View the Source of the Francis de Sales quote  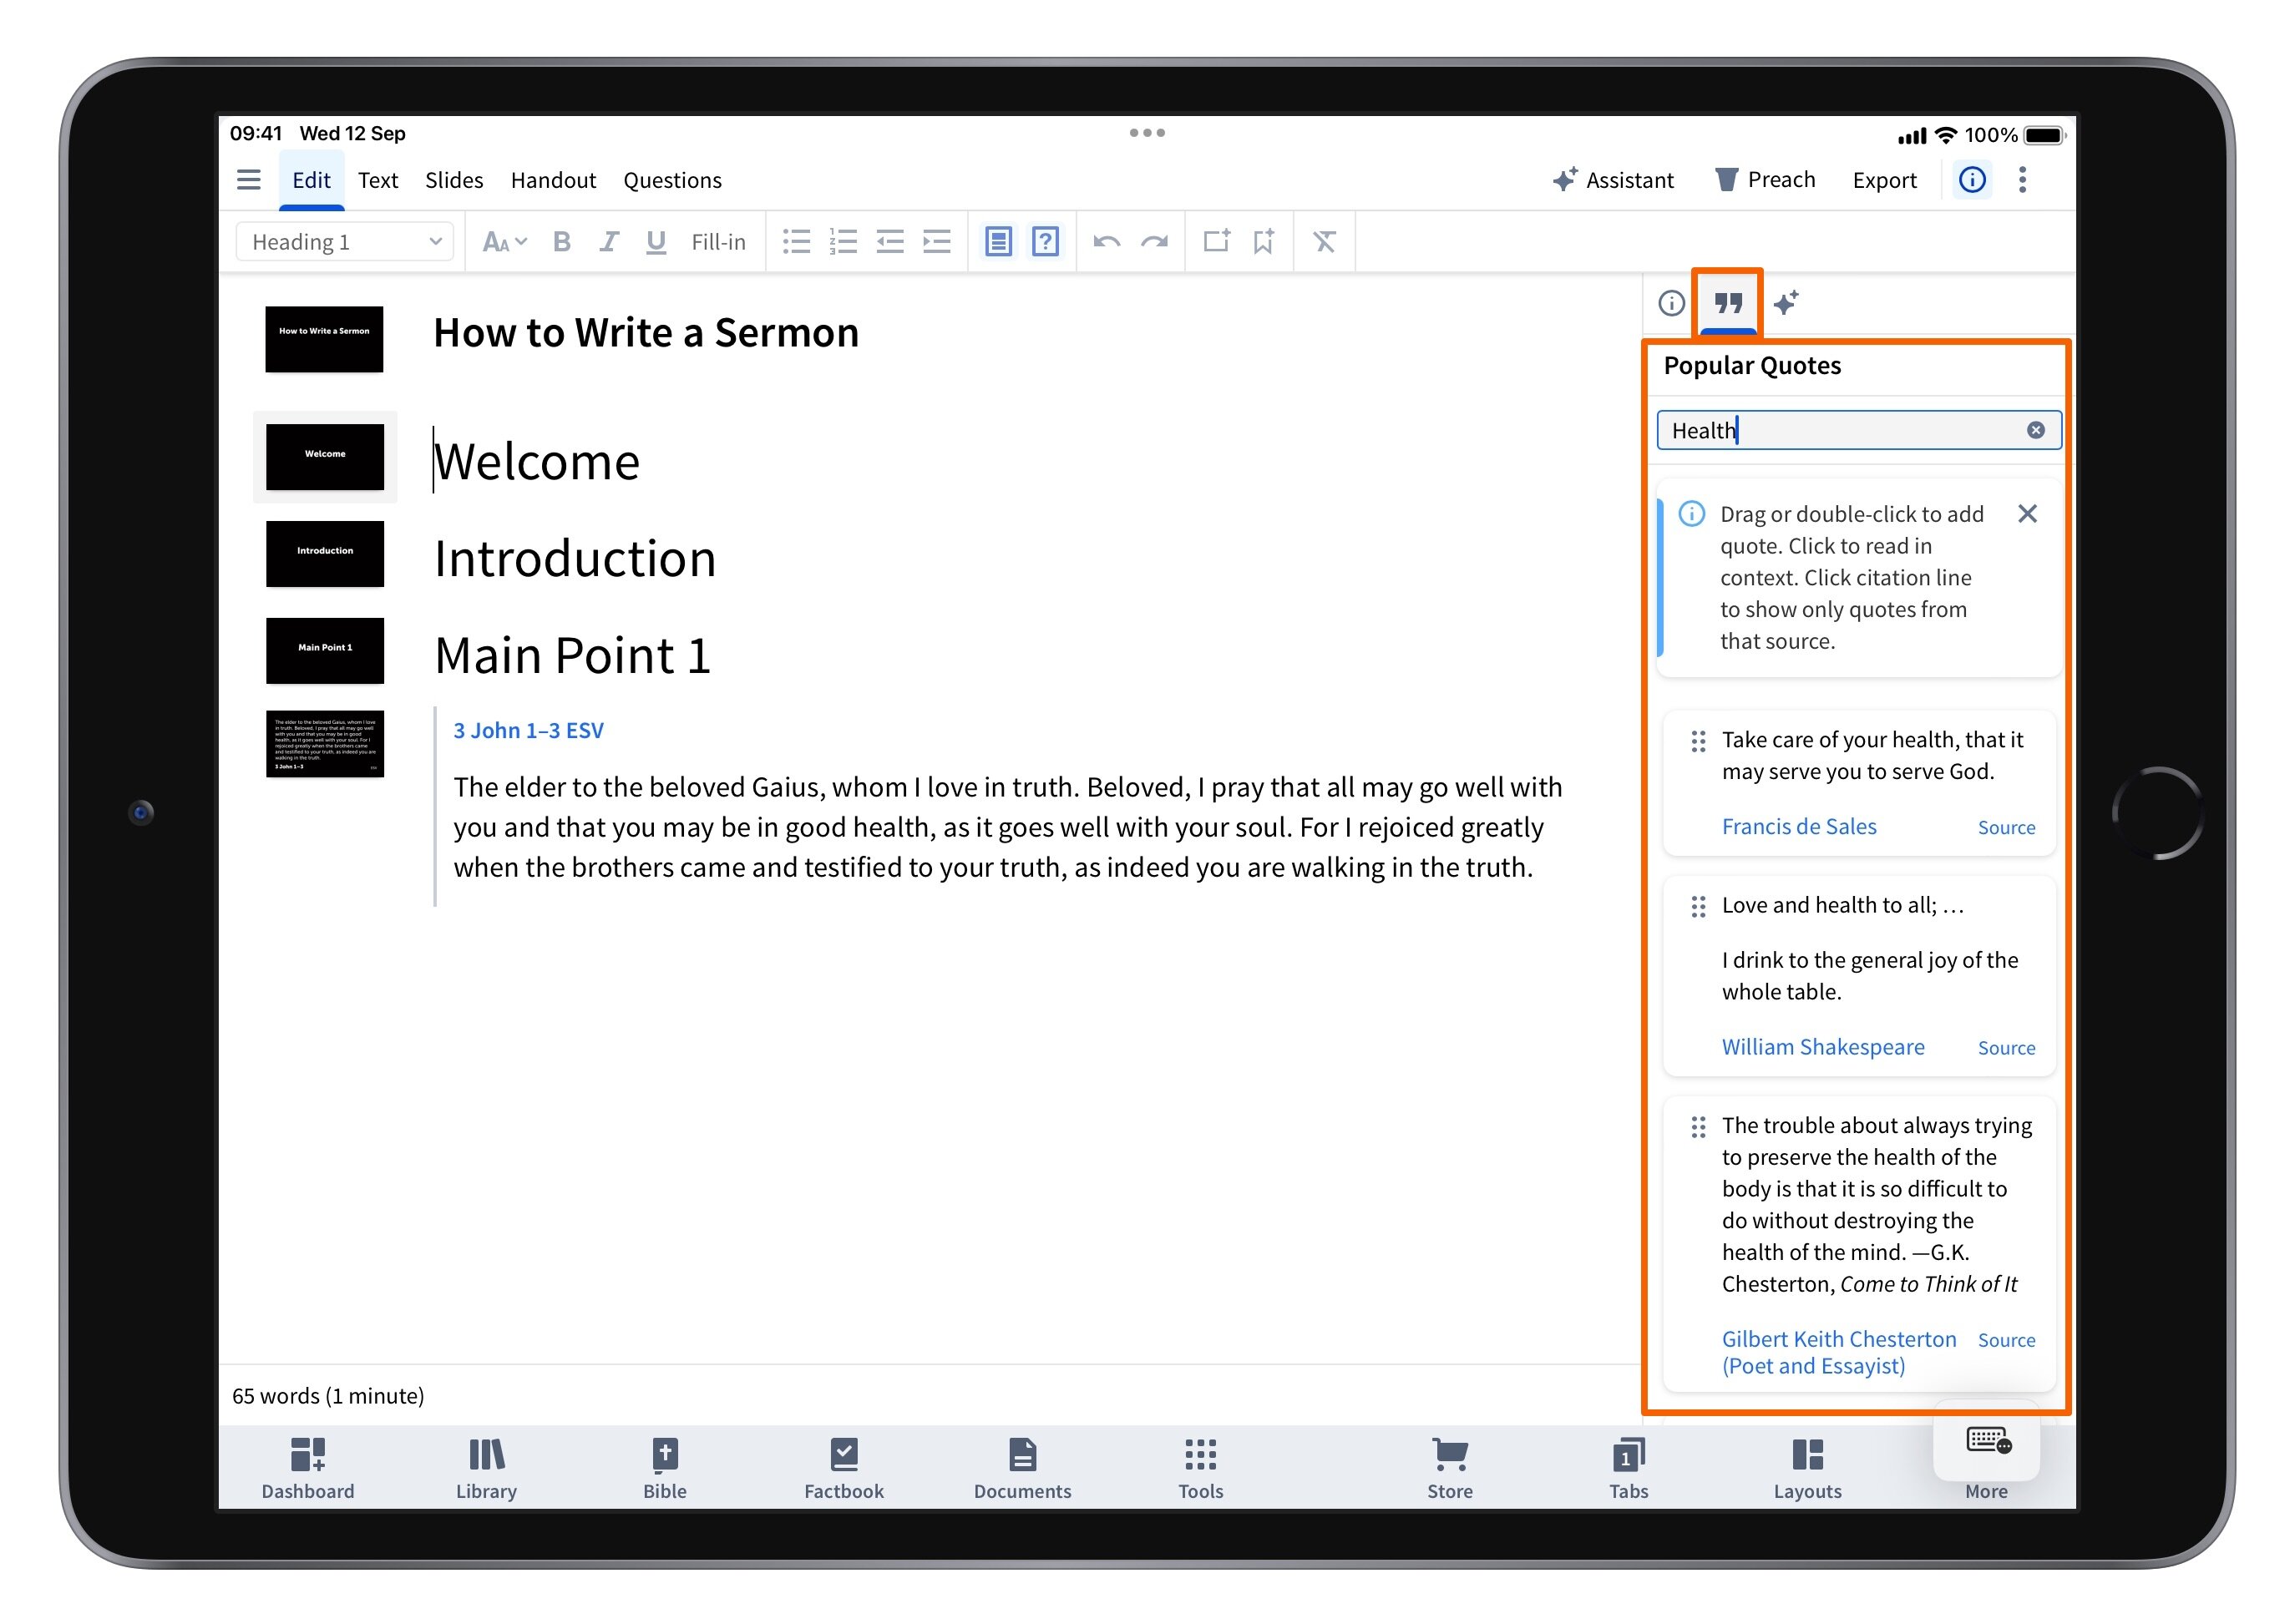[x=2006, y=827]
